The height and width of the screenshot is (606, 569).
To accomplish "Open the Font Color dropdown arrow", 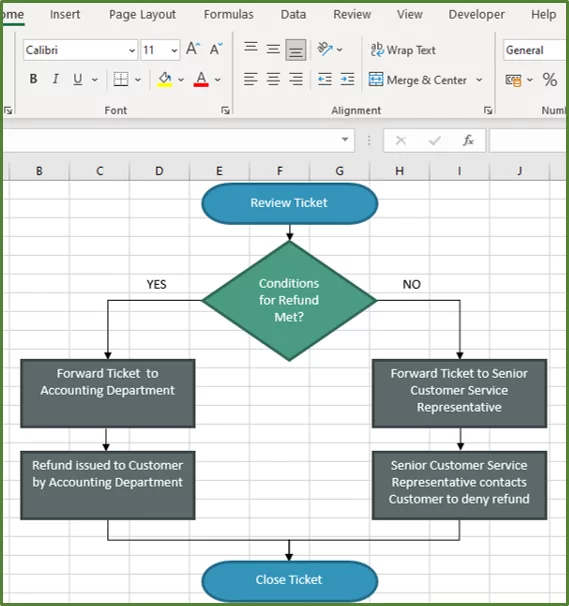I will click(218, 80).
